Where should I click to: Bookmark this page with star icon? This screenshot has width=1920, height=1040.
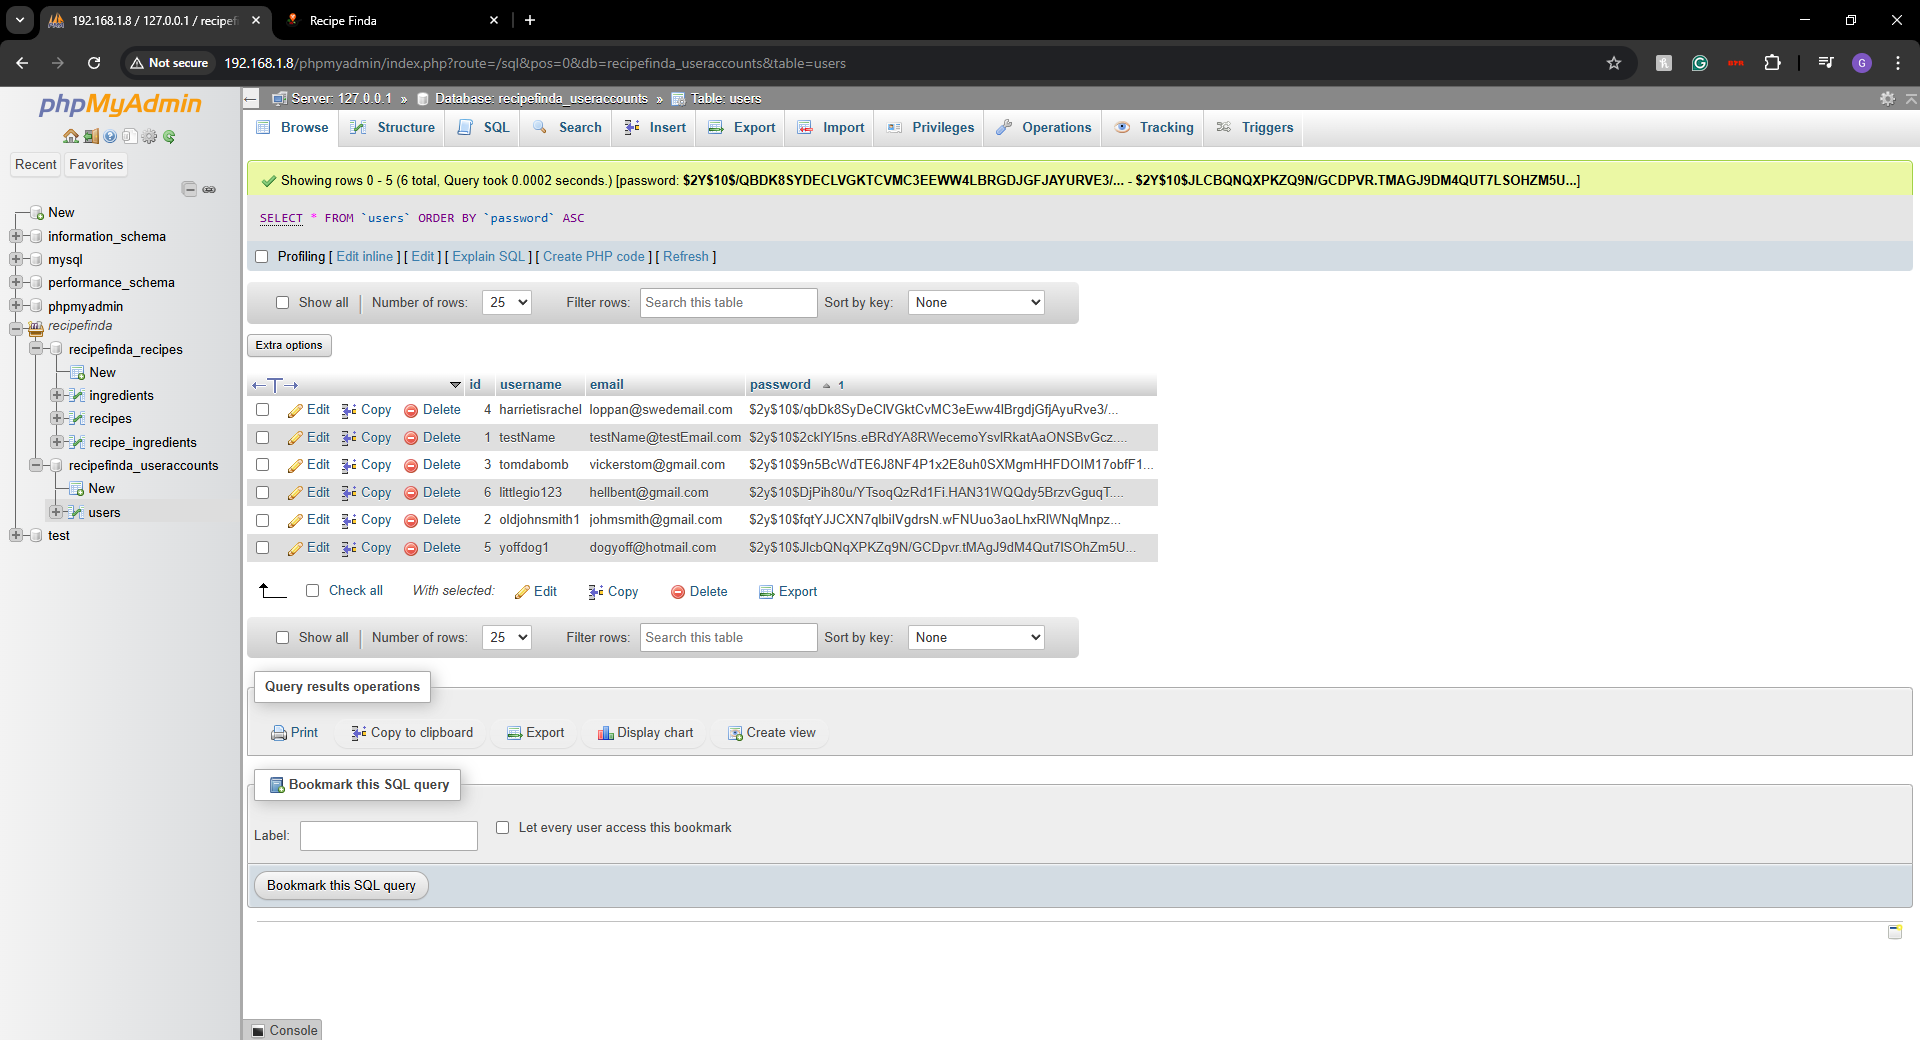click(1613, 63)
